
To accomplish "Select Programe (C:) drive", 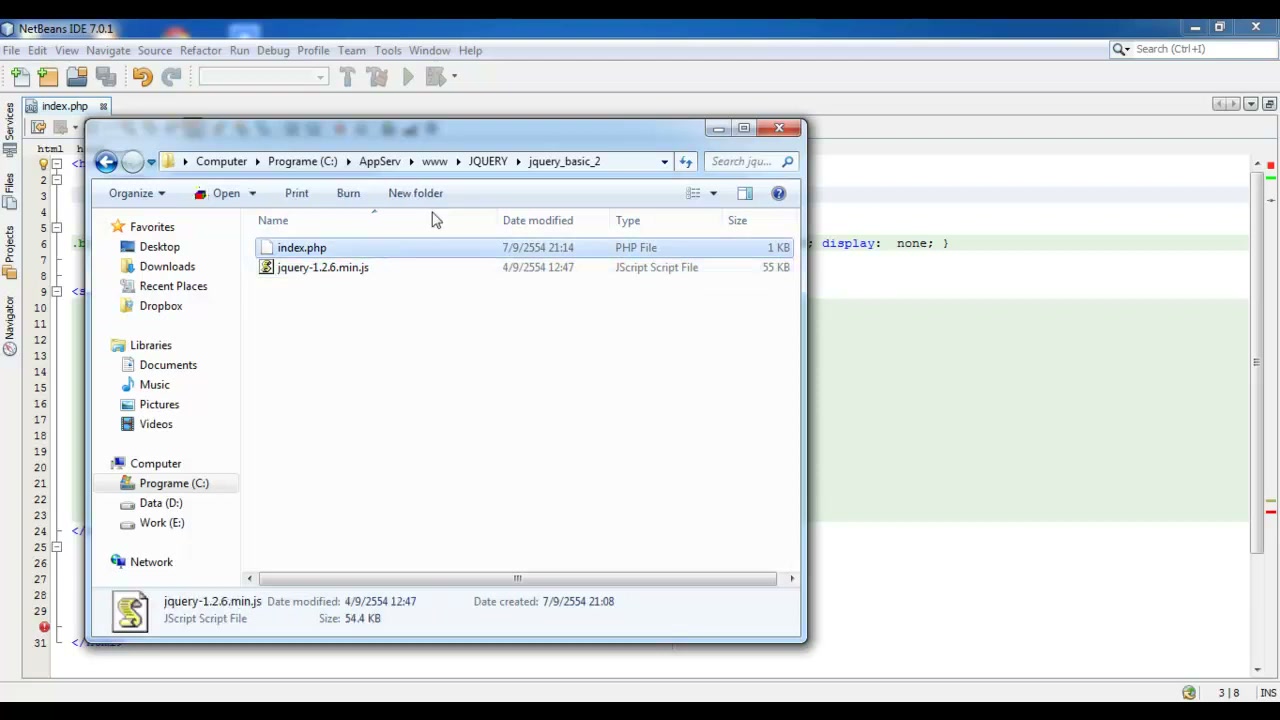I will [174, 483].
